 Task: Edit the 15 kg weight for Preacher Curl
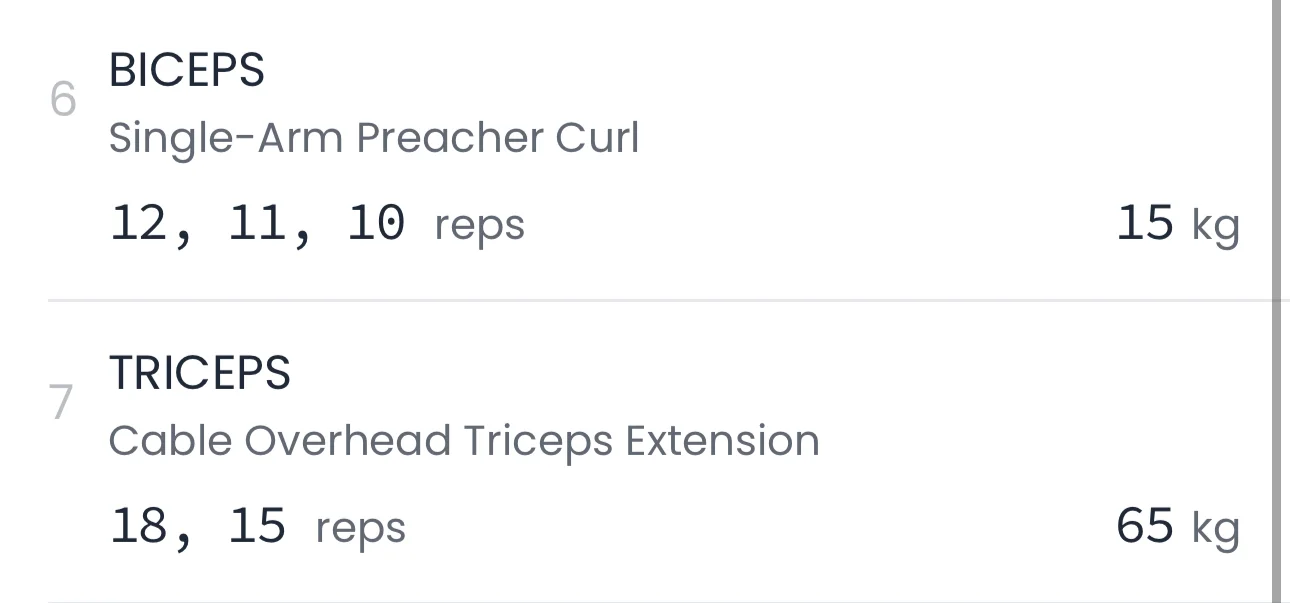pyautogui.click(x=1145, y=222)
